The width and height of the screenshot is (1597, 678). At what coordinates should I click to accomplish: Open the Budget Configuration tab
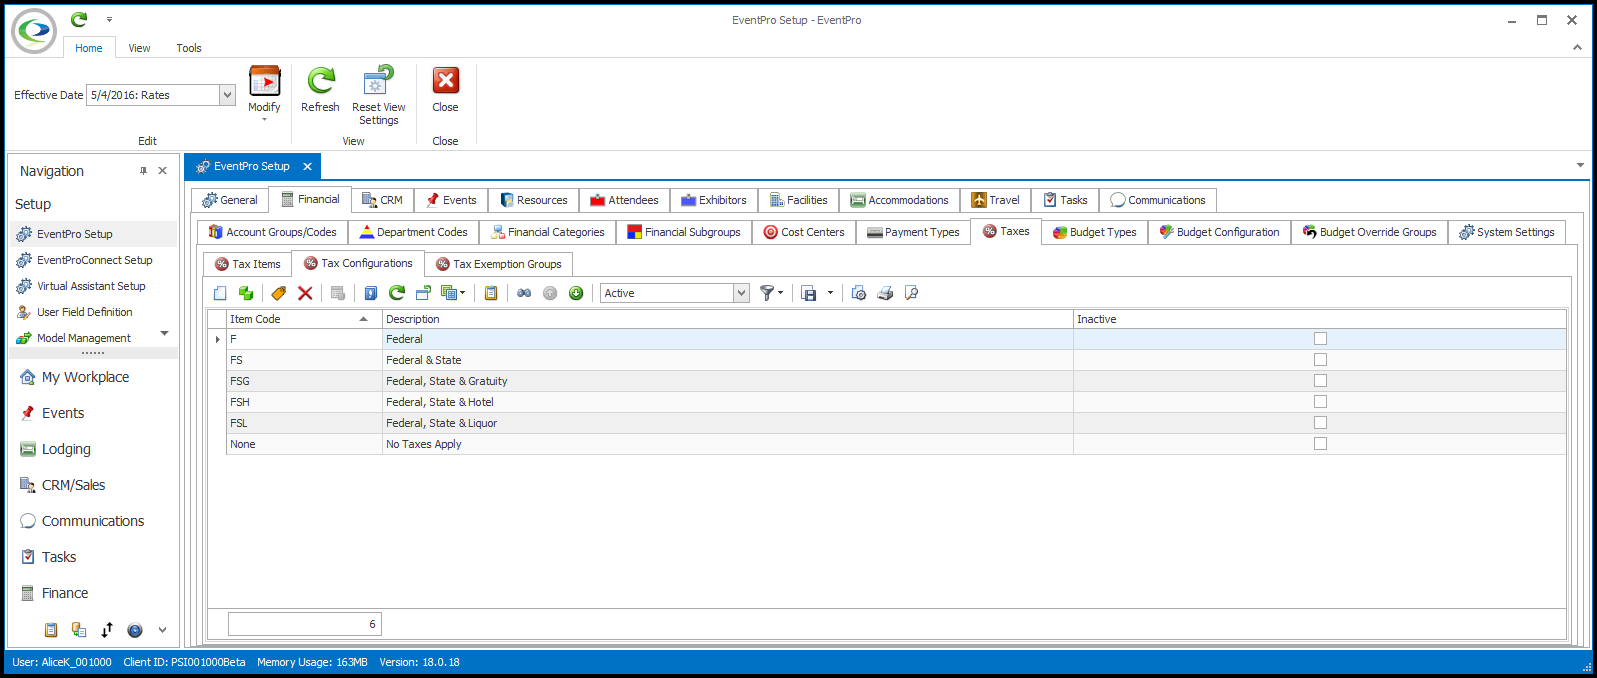(x=1219, y=232)
